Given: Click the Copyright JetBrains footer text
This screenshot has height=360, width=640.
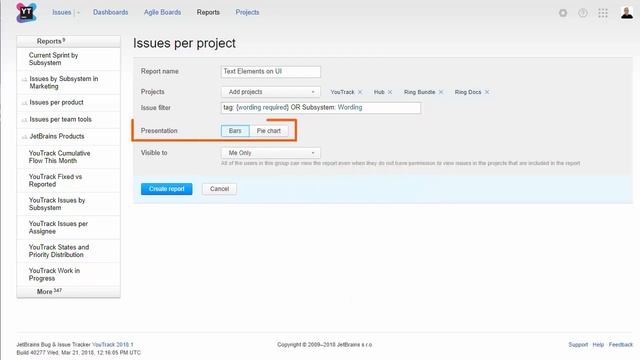Looking at the screenshot, I should (324, 345).
